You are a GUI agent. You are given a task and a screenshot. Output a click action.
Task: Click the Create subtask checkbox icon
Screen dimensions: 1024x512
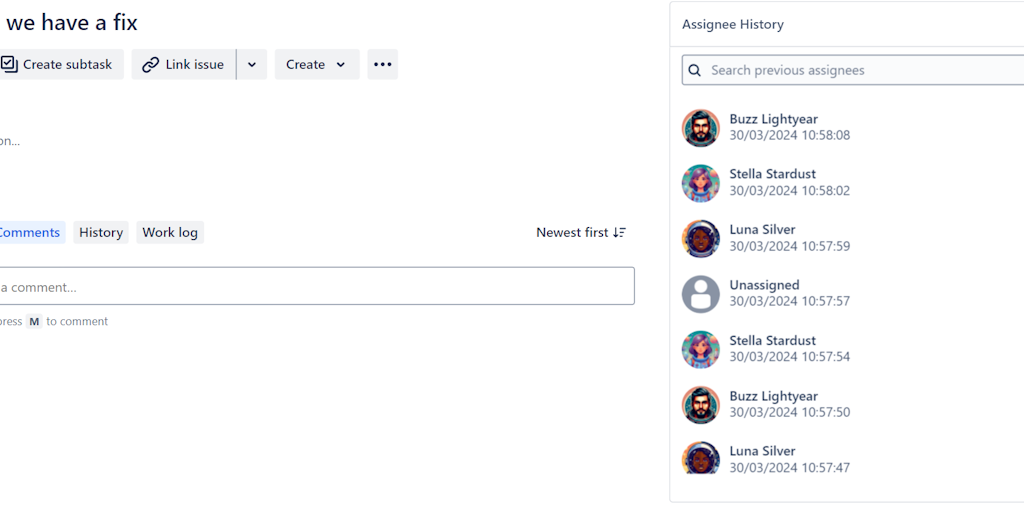[9, 64]
